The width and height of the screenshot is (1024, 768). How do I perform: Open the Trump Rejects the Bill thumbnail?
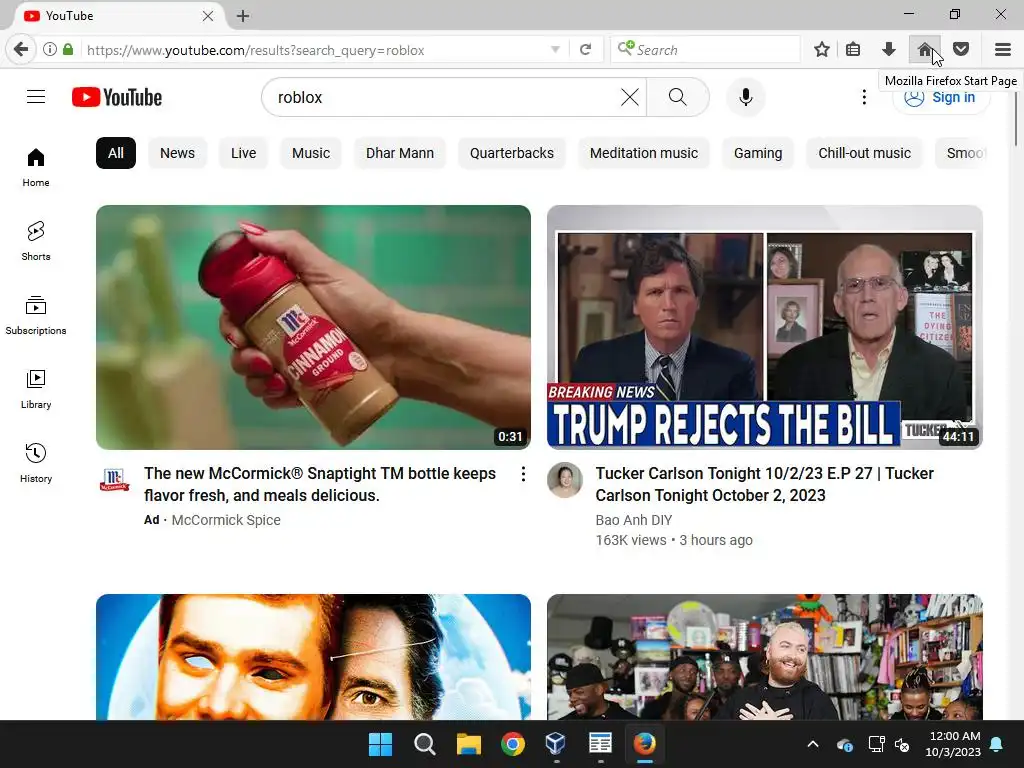(x=765, y=327)
